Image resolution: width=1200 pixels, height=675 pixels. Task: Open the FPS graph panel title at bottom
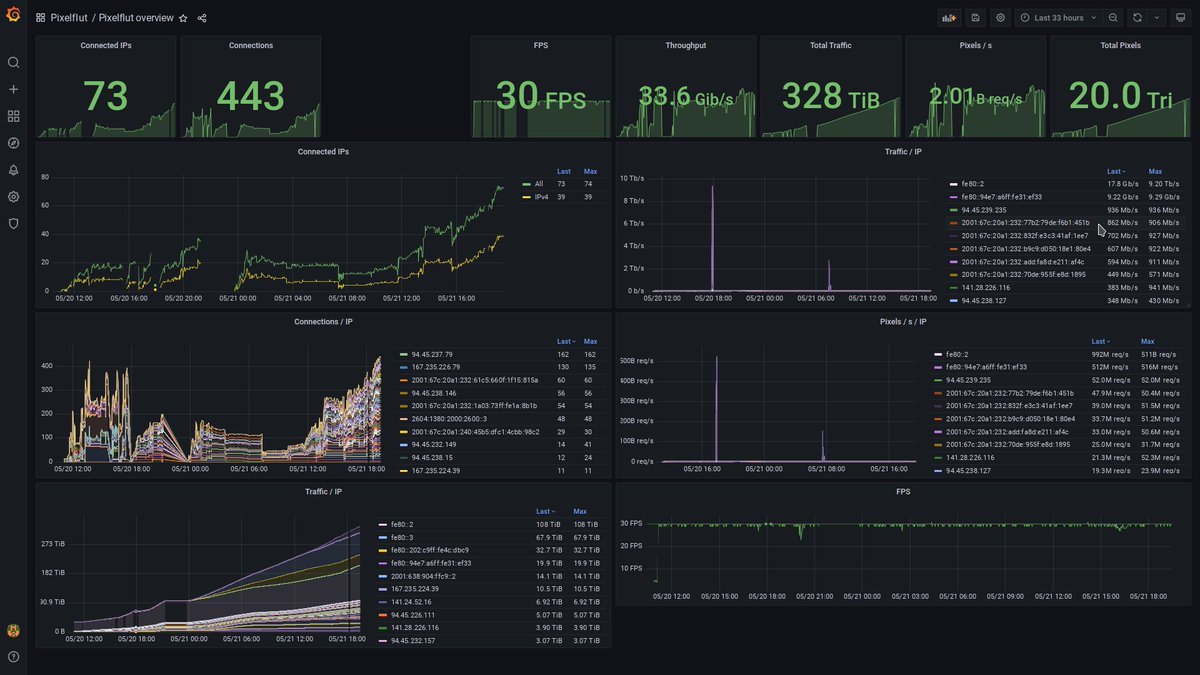pyautogui.click(x=903, y=492)
